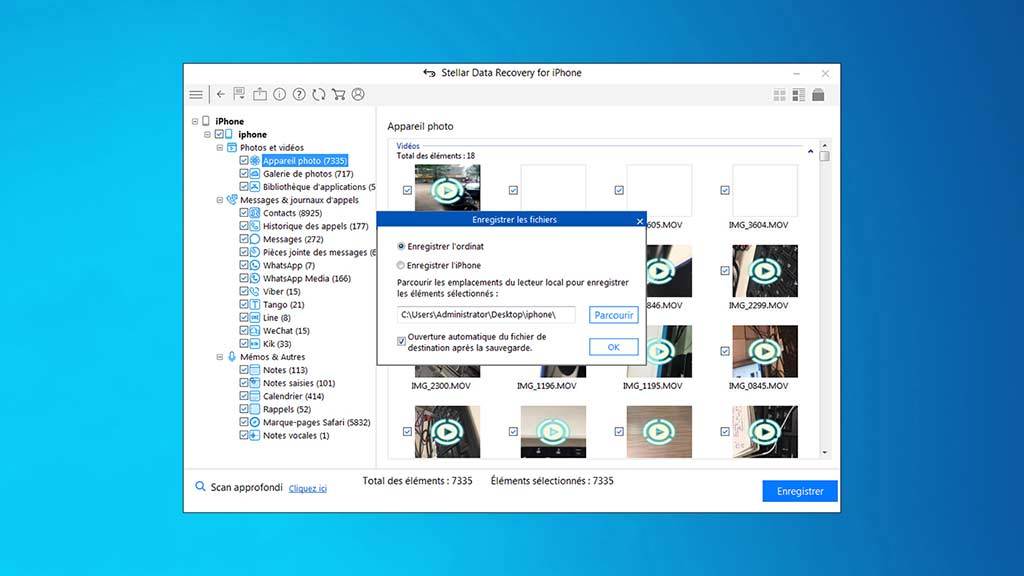Select "Contacts (8925)" in the tree
1024x576 pixels.
(x=292, y=213)
